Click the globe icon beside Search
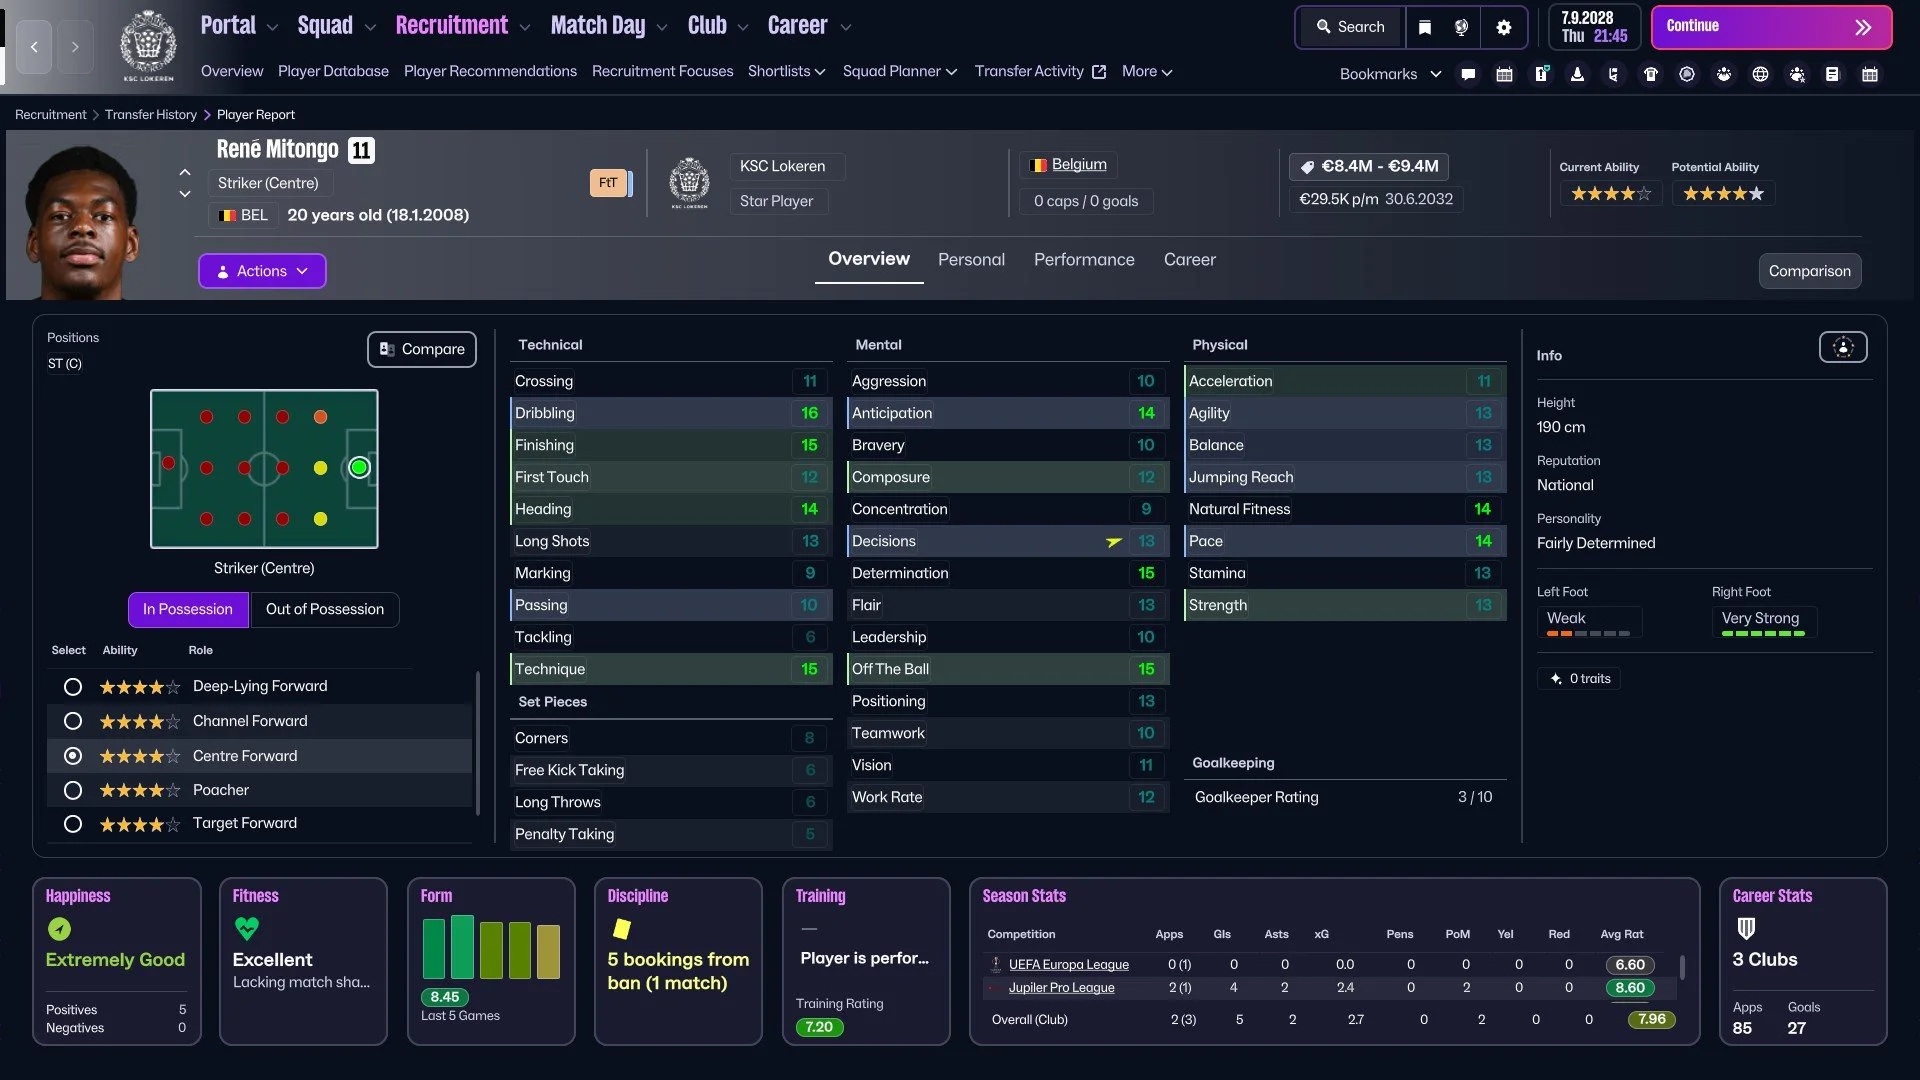 1461,27
